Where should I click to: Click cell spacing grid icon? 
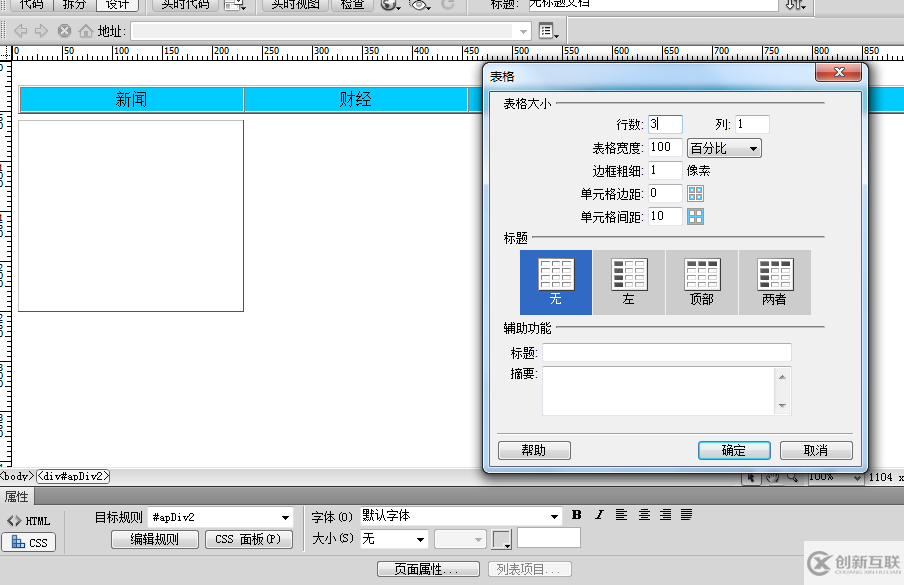tap(695, 217)
